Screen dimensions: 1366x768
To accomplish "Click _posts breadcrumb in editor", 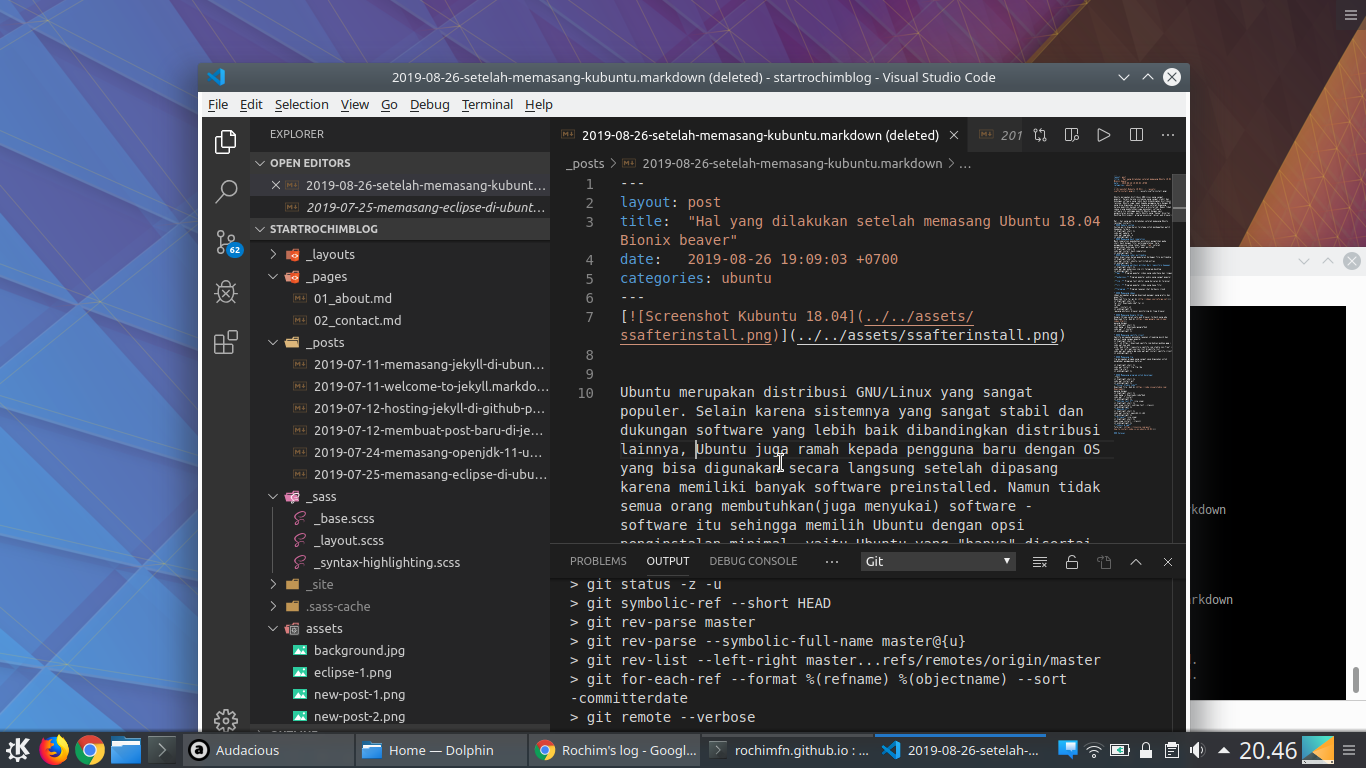I will (x=585, y=163).
